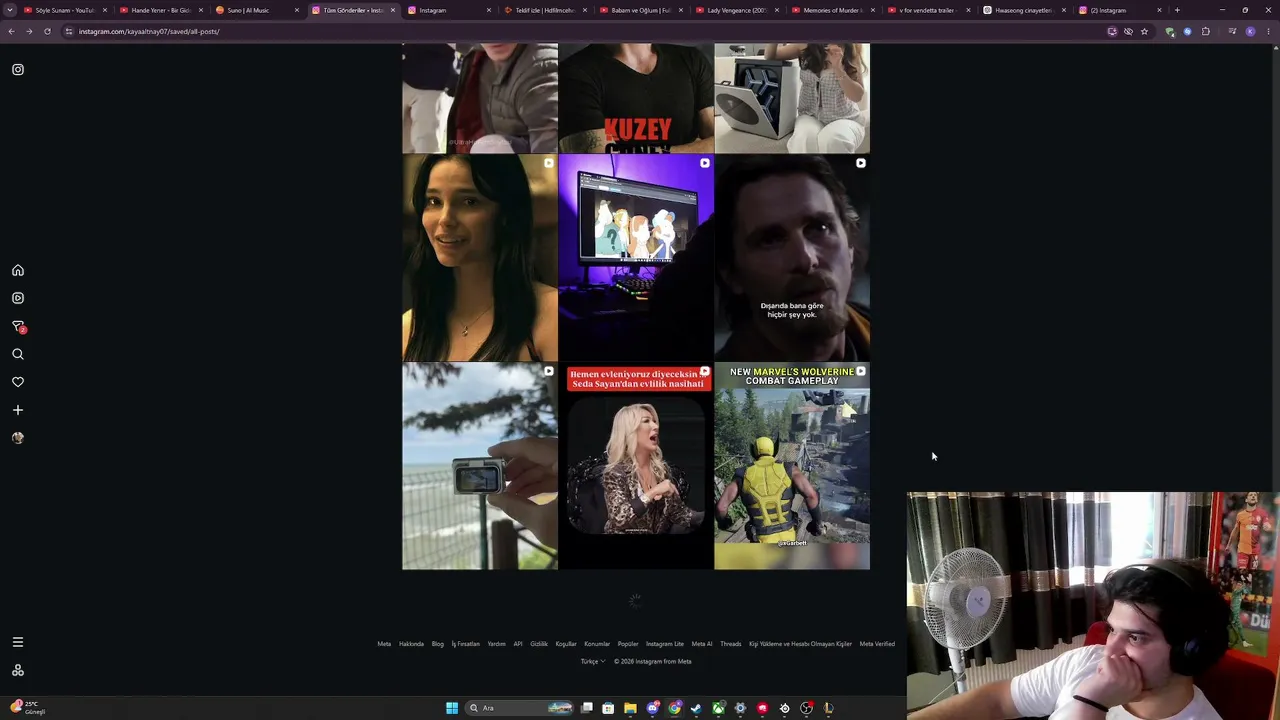1280x720 pixels.
Task: Open the saved post of dark-haired woman
Action: click(x=480, y=258)
